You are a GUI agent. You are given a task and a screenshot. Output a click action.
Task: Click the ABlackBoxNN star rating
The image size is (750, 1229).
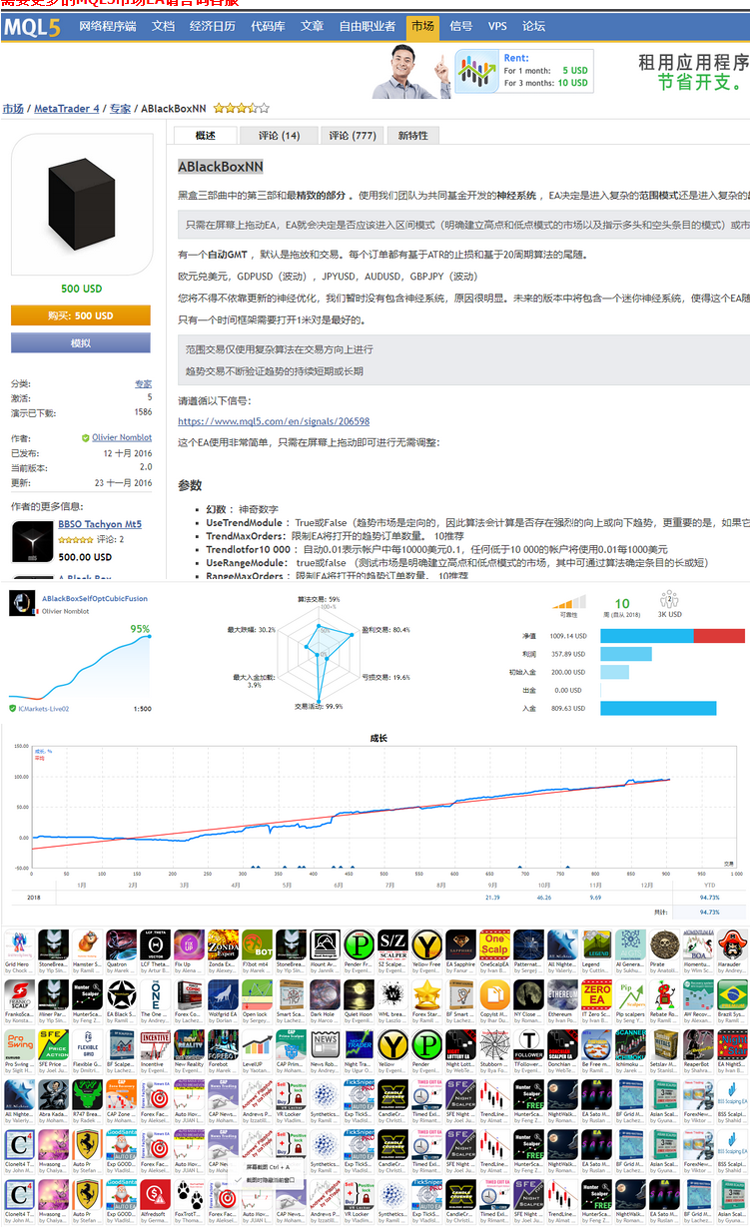pos(241,108)
